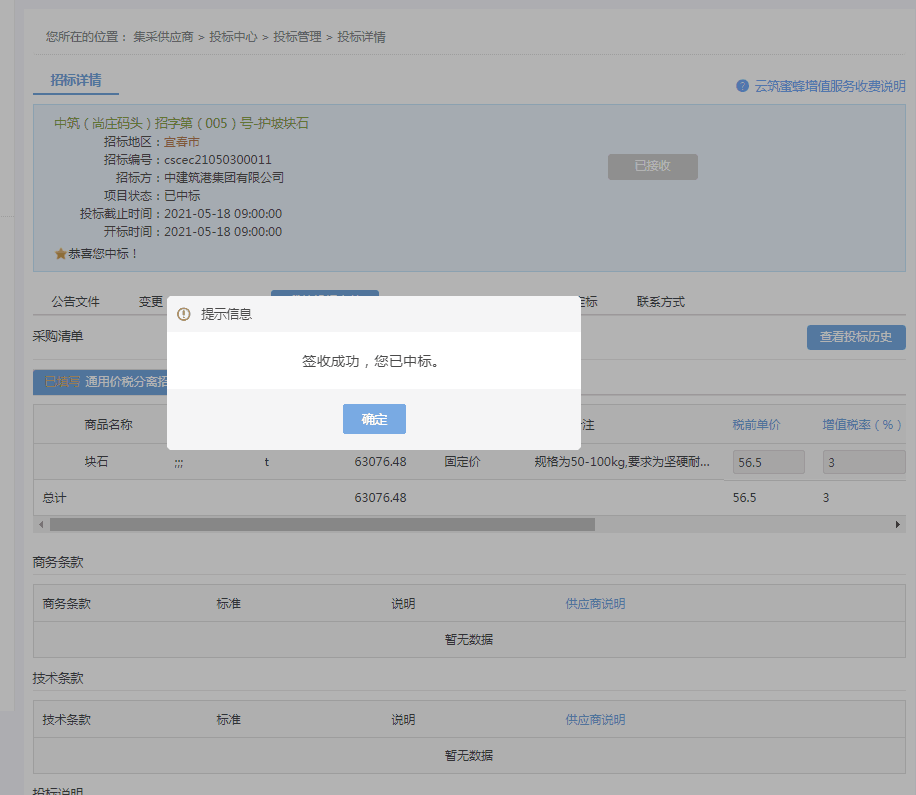Click the help question-mark icon

point(742,86)
